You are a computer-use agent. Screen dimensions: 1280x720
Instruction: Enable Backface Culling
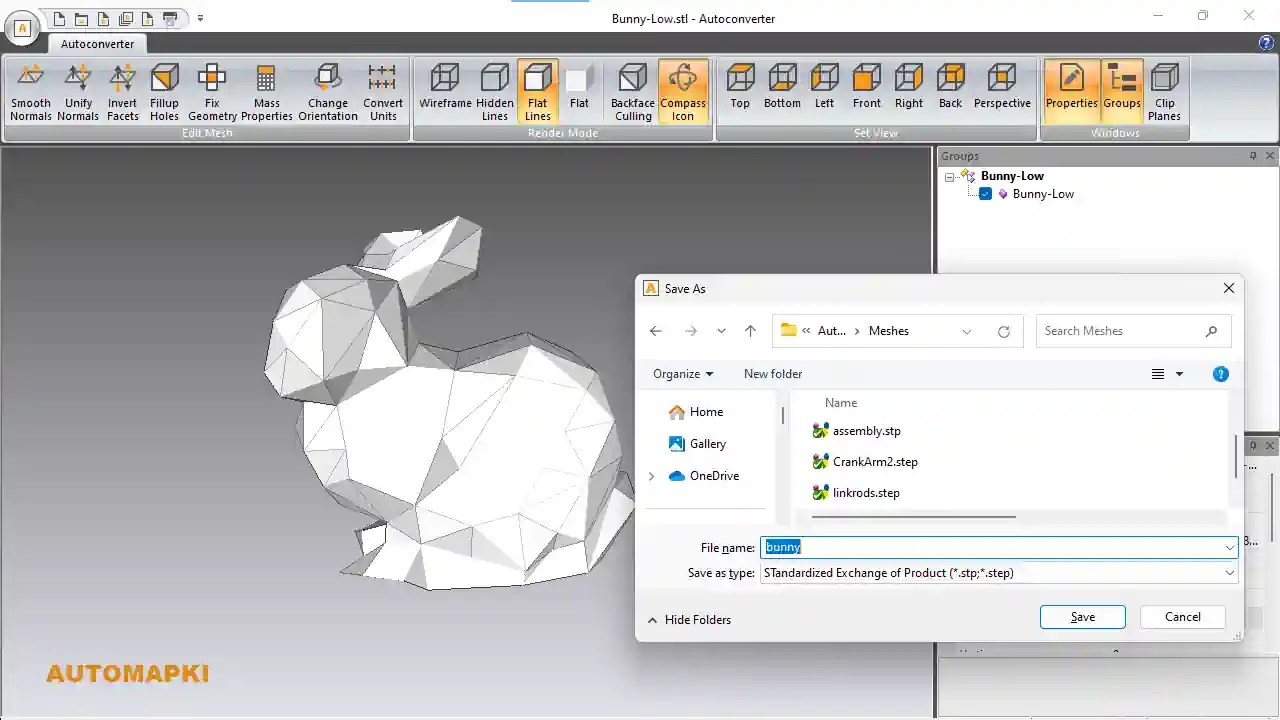[x=631, y=92]
